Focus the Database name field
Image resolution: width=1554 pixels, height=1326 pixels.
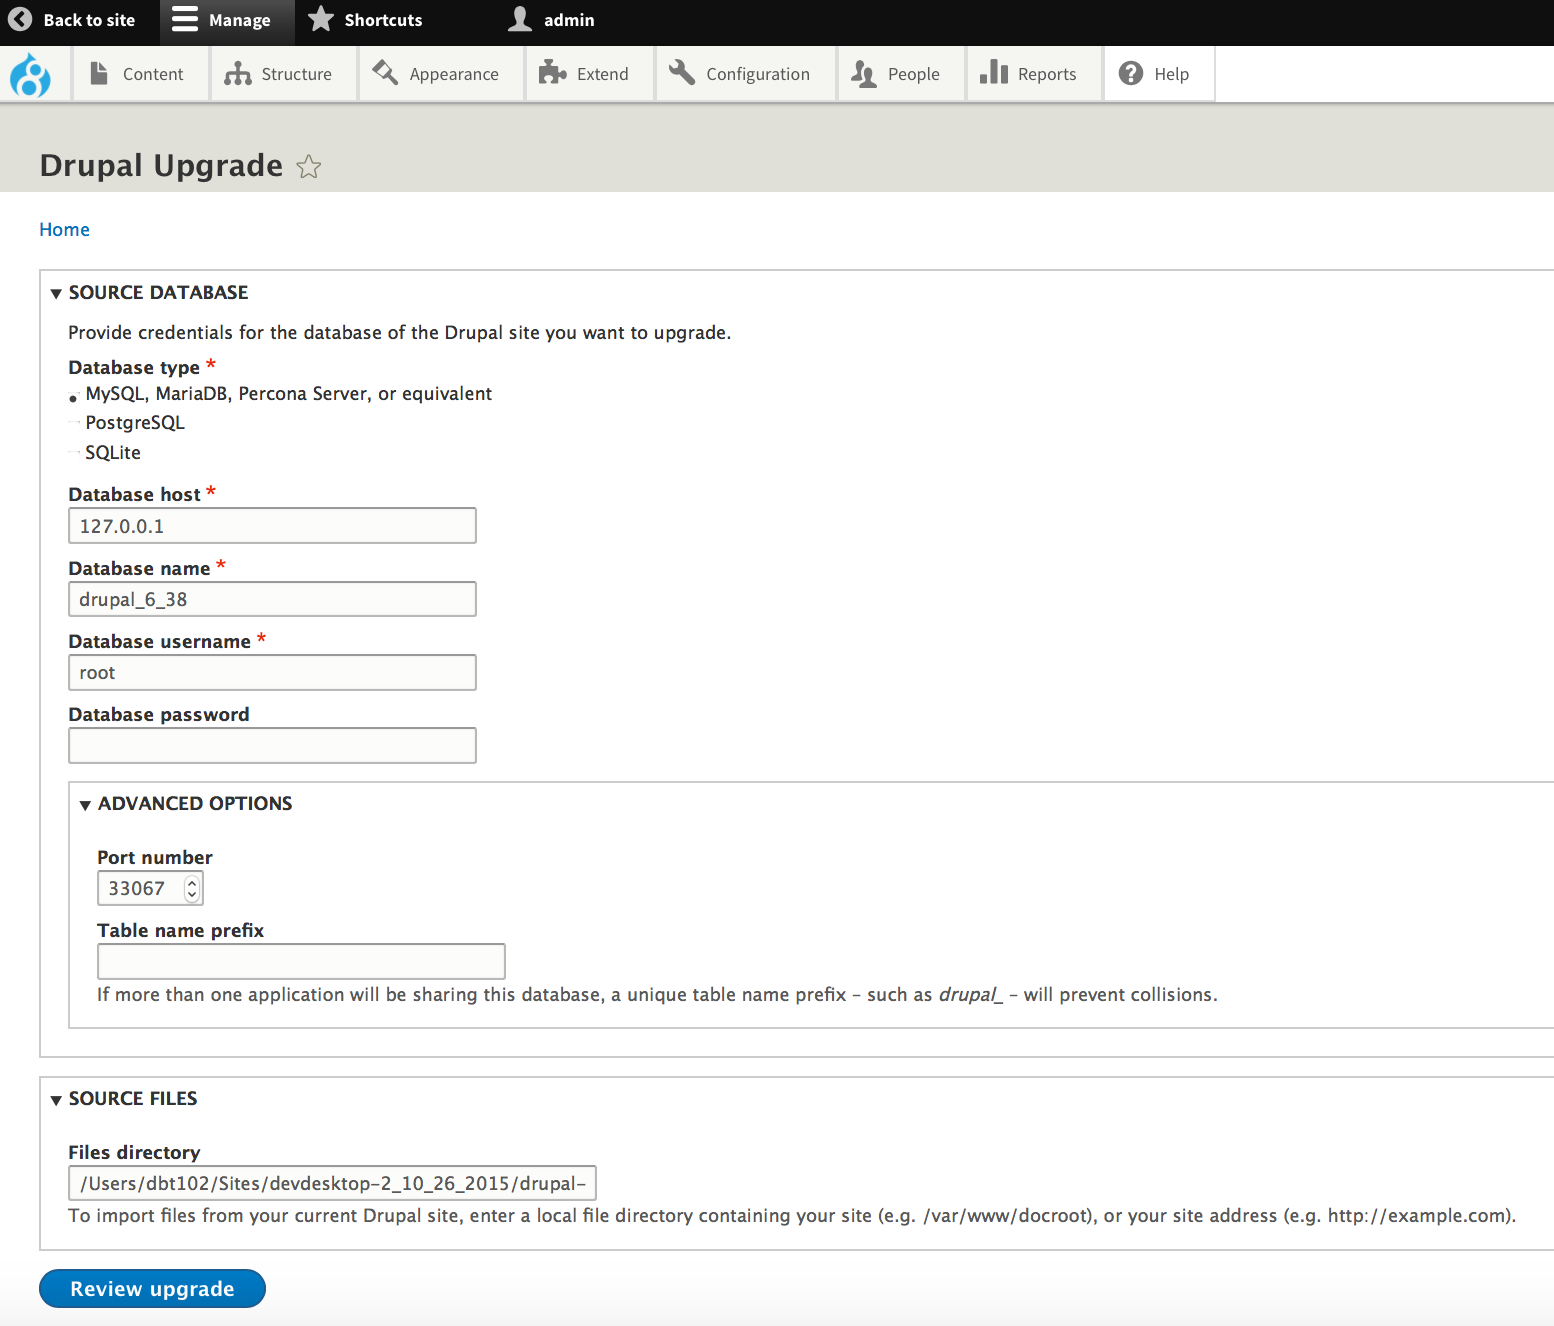point(272,599)
